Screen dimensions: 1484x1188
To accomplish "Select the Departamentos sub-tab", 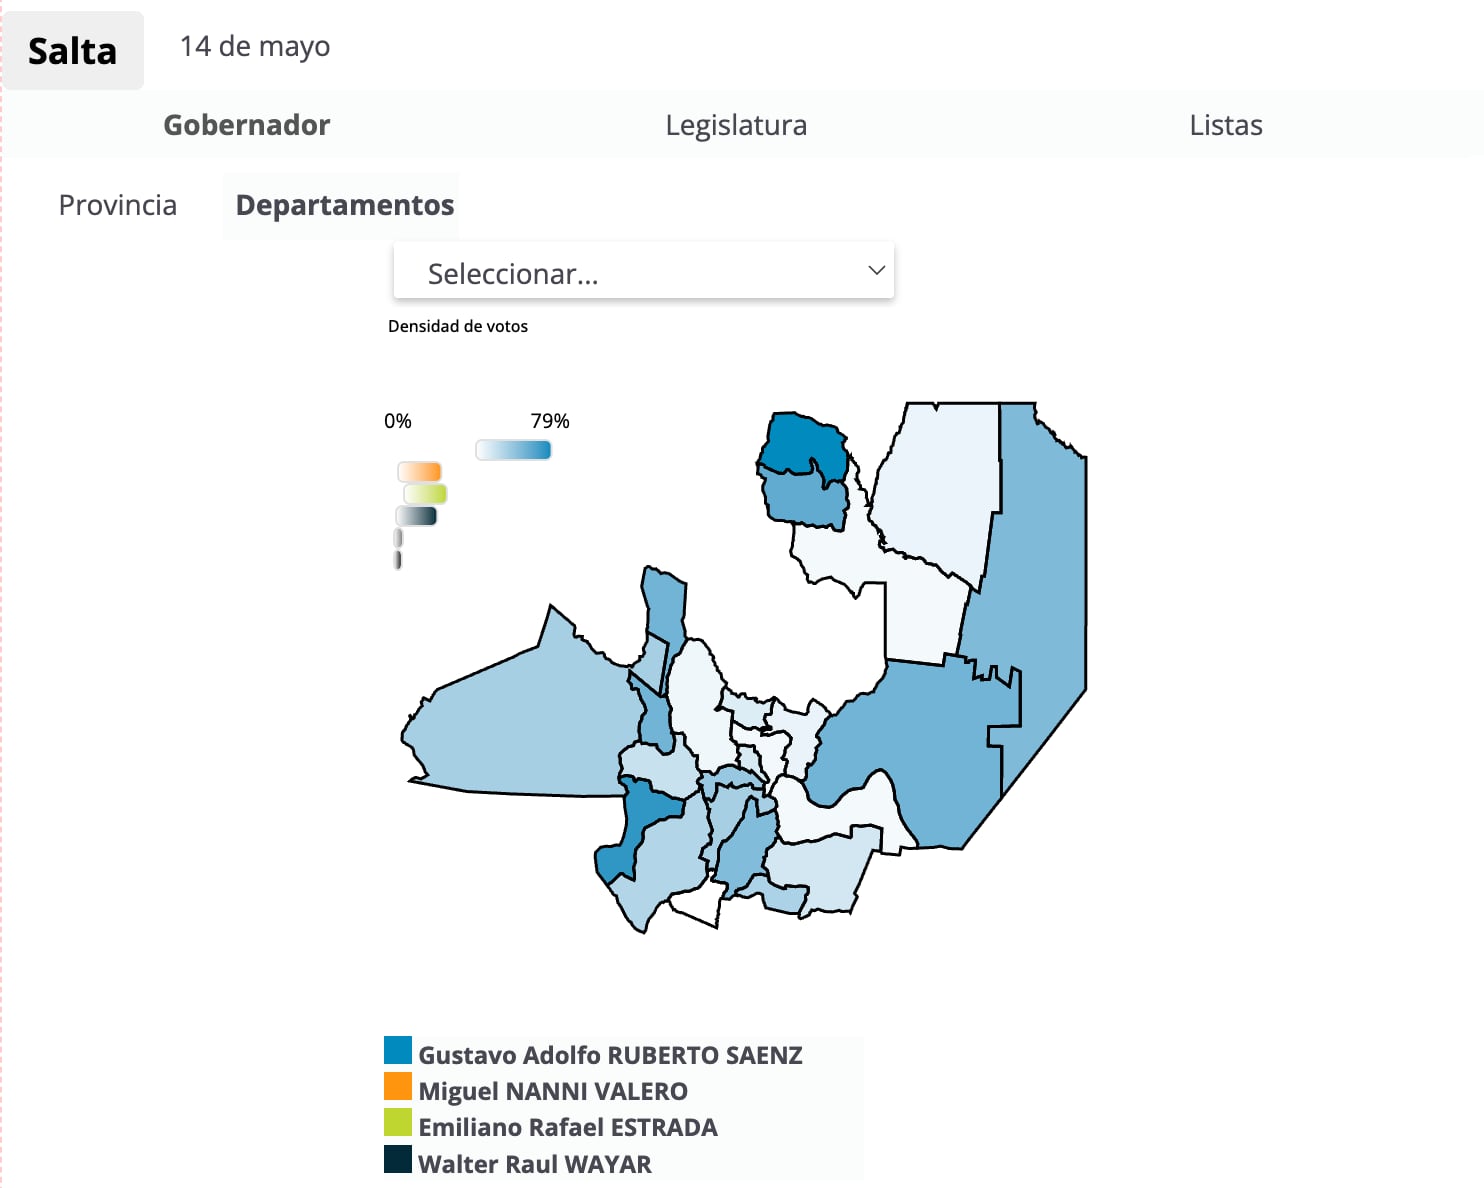I will click(x=344, y=205).
